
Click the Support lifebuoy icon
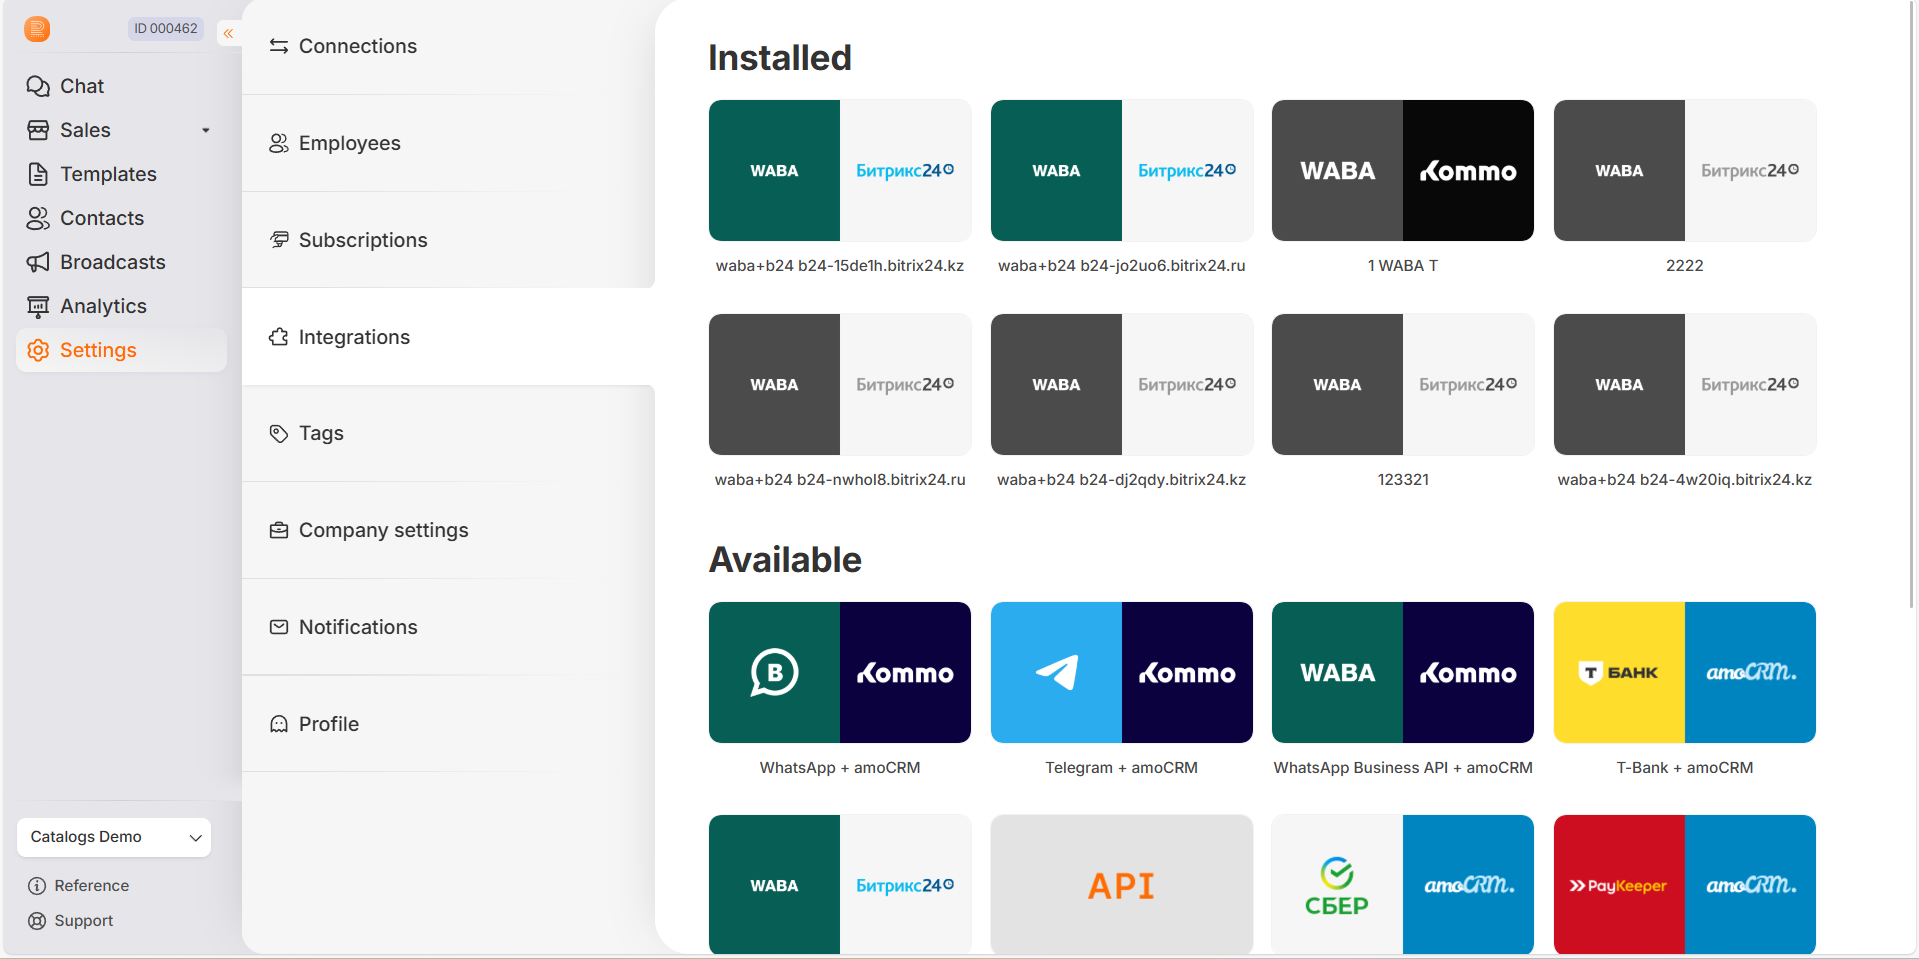click(37, 921)
